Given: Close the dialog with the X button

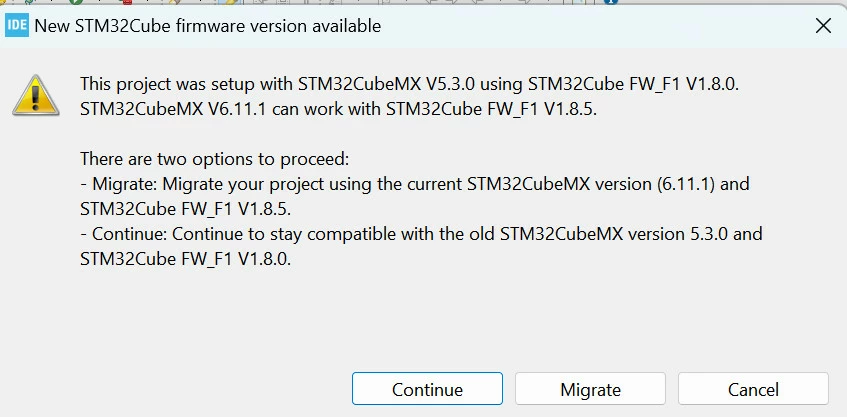Looking at the screenshot, I should tap(823, 26).
